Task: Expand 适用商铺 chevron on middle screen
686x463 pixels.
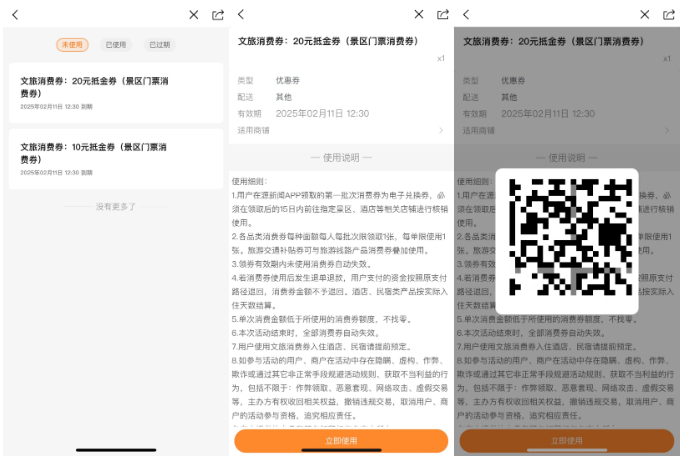Action: click(441, 130)
